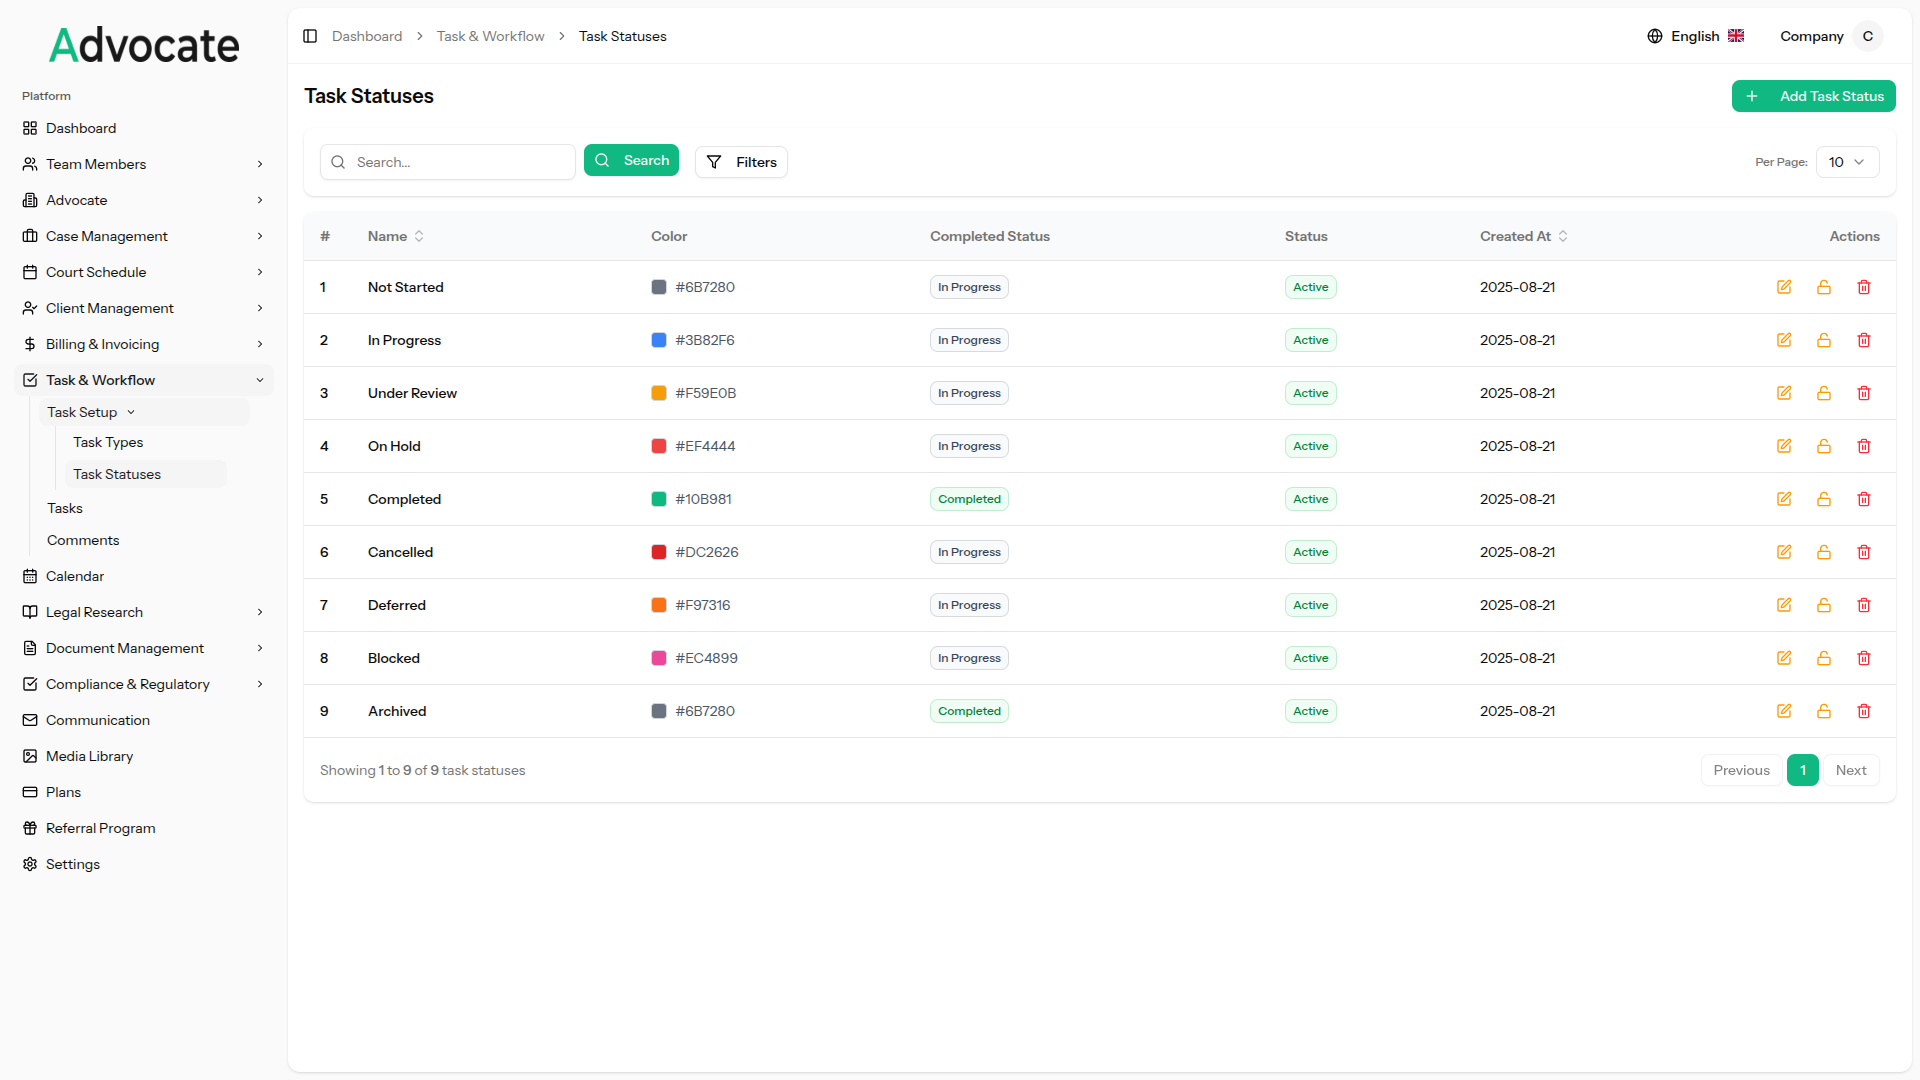Click the Team Members sidebar icon
The width and height of the screenshot is (1920, 1080).
pyautogui.click(x=29, y=164)
